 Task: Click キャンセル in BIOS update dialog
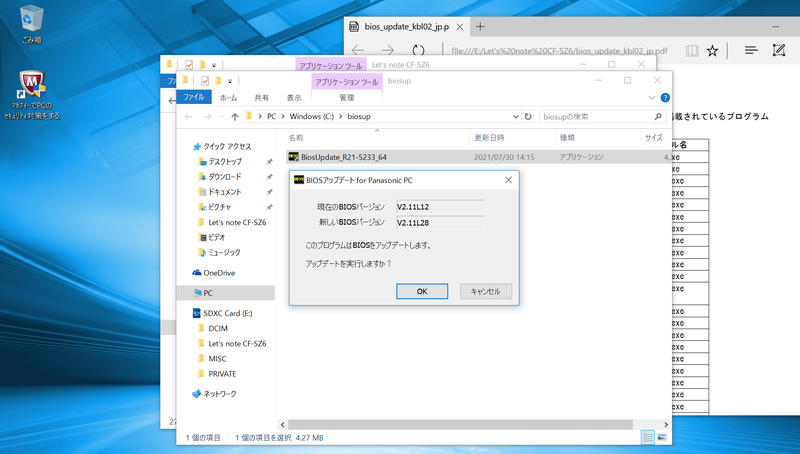click(485, 291)
